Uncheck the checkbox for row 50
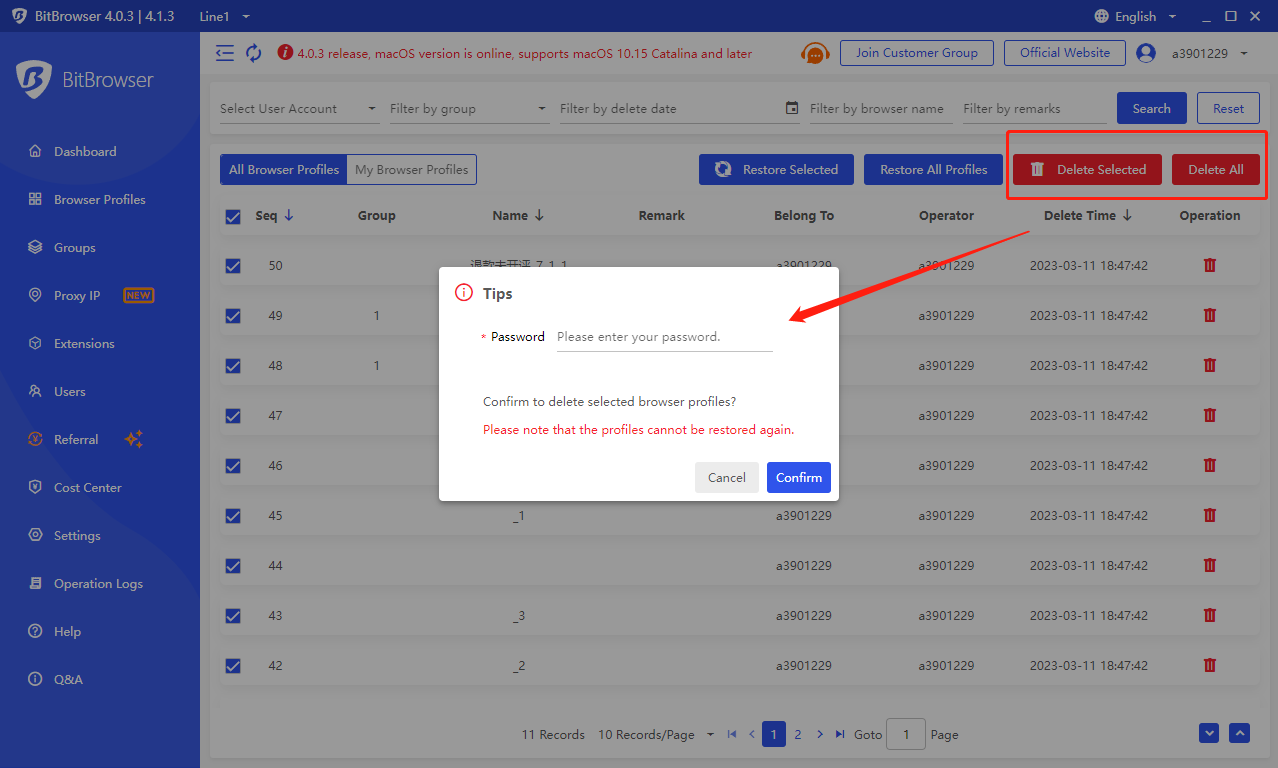Screen dimensions: 1278x768 tap(233, 266)
